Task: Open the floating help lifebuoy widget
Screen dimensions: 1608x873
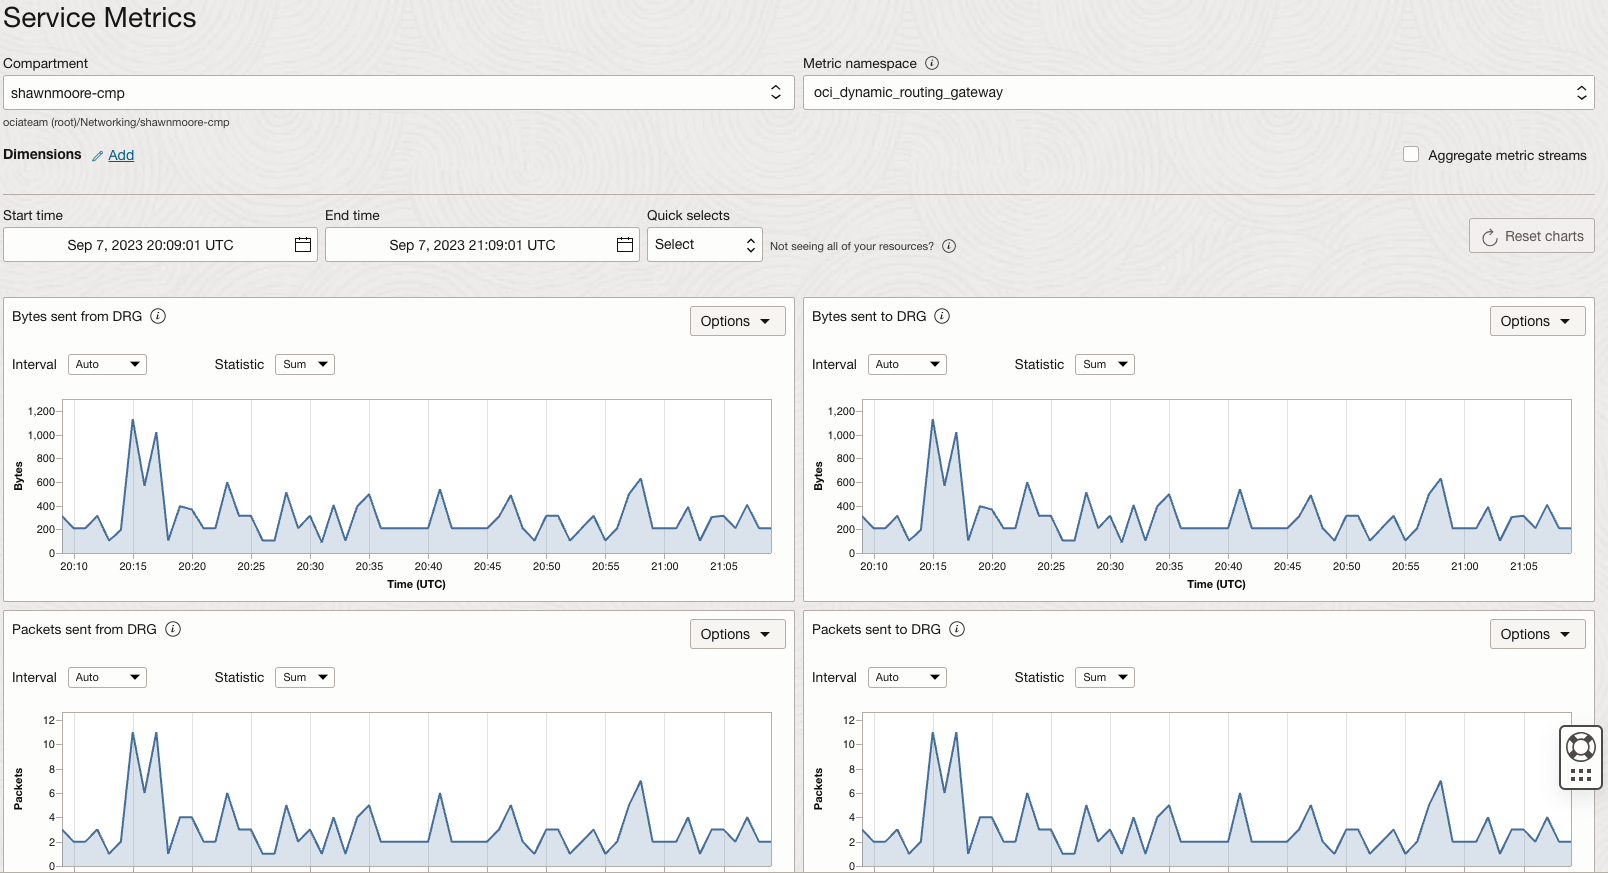Action: click(1581, 747)
